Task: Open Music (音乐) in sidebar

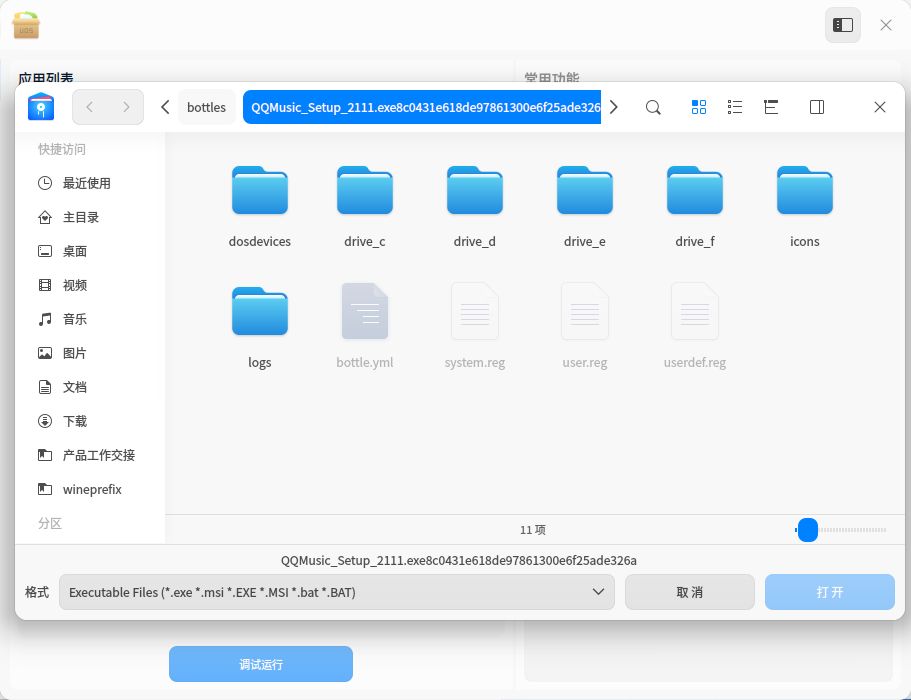Action: (90, 320)
